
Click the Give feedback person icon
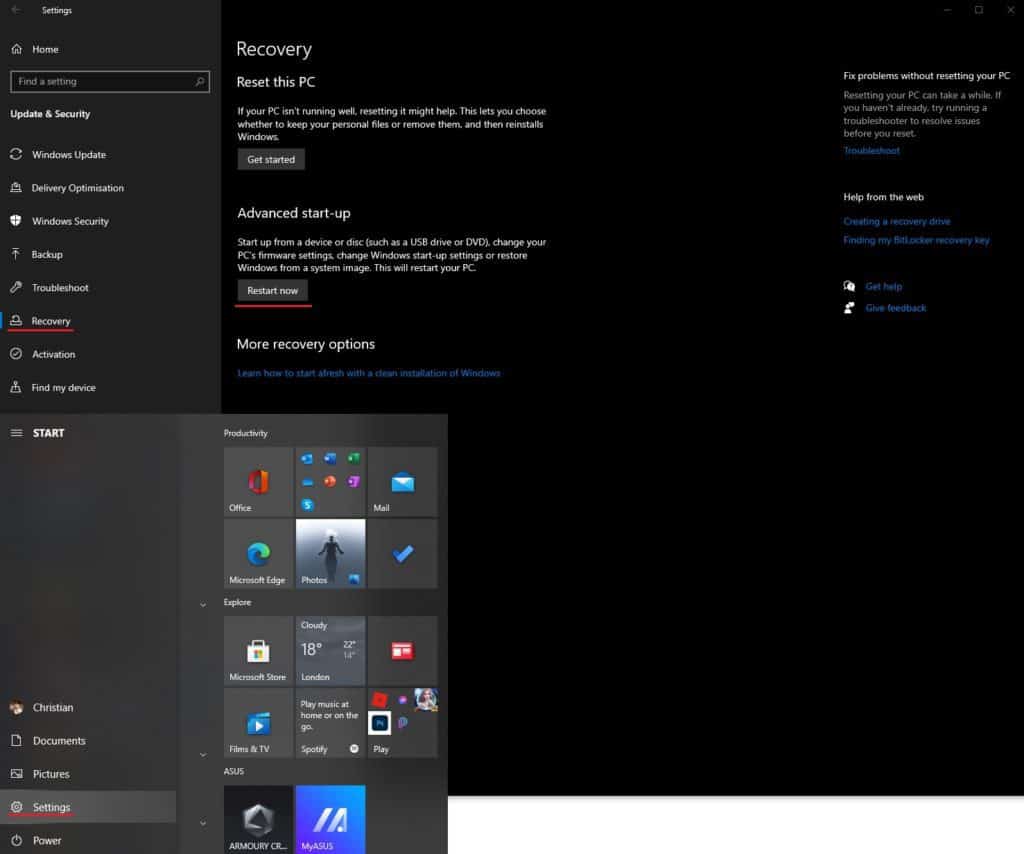tap(849, 308)
